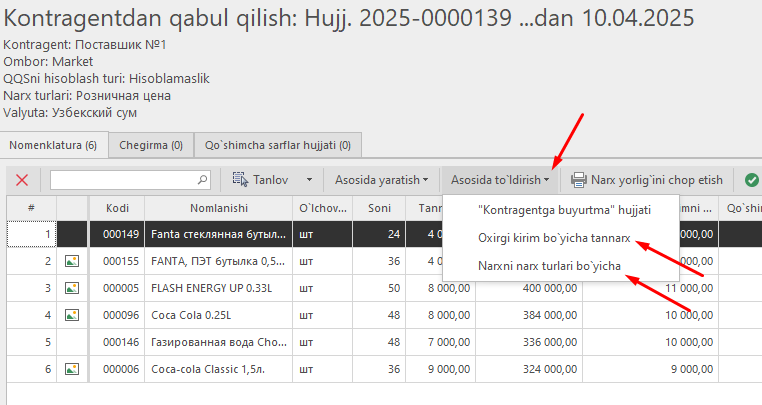Viewport: 762px width, 405px height.
Task: Switch to the Chegirma (0) tab
Action: coord(150,145)
